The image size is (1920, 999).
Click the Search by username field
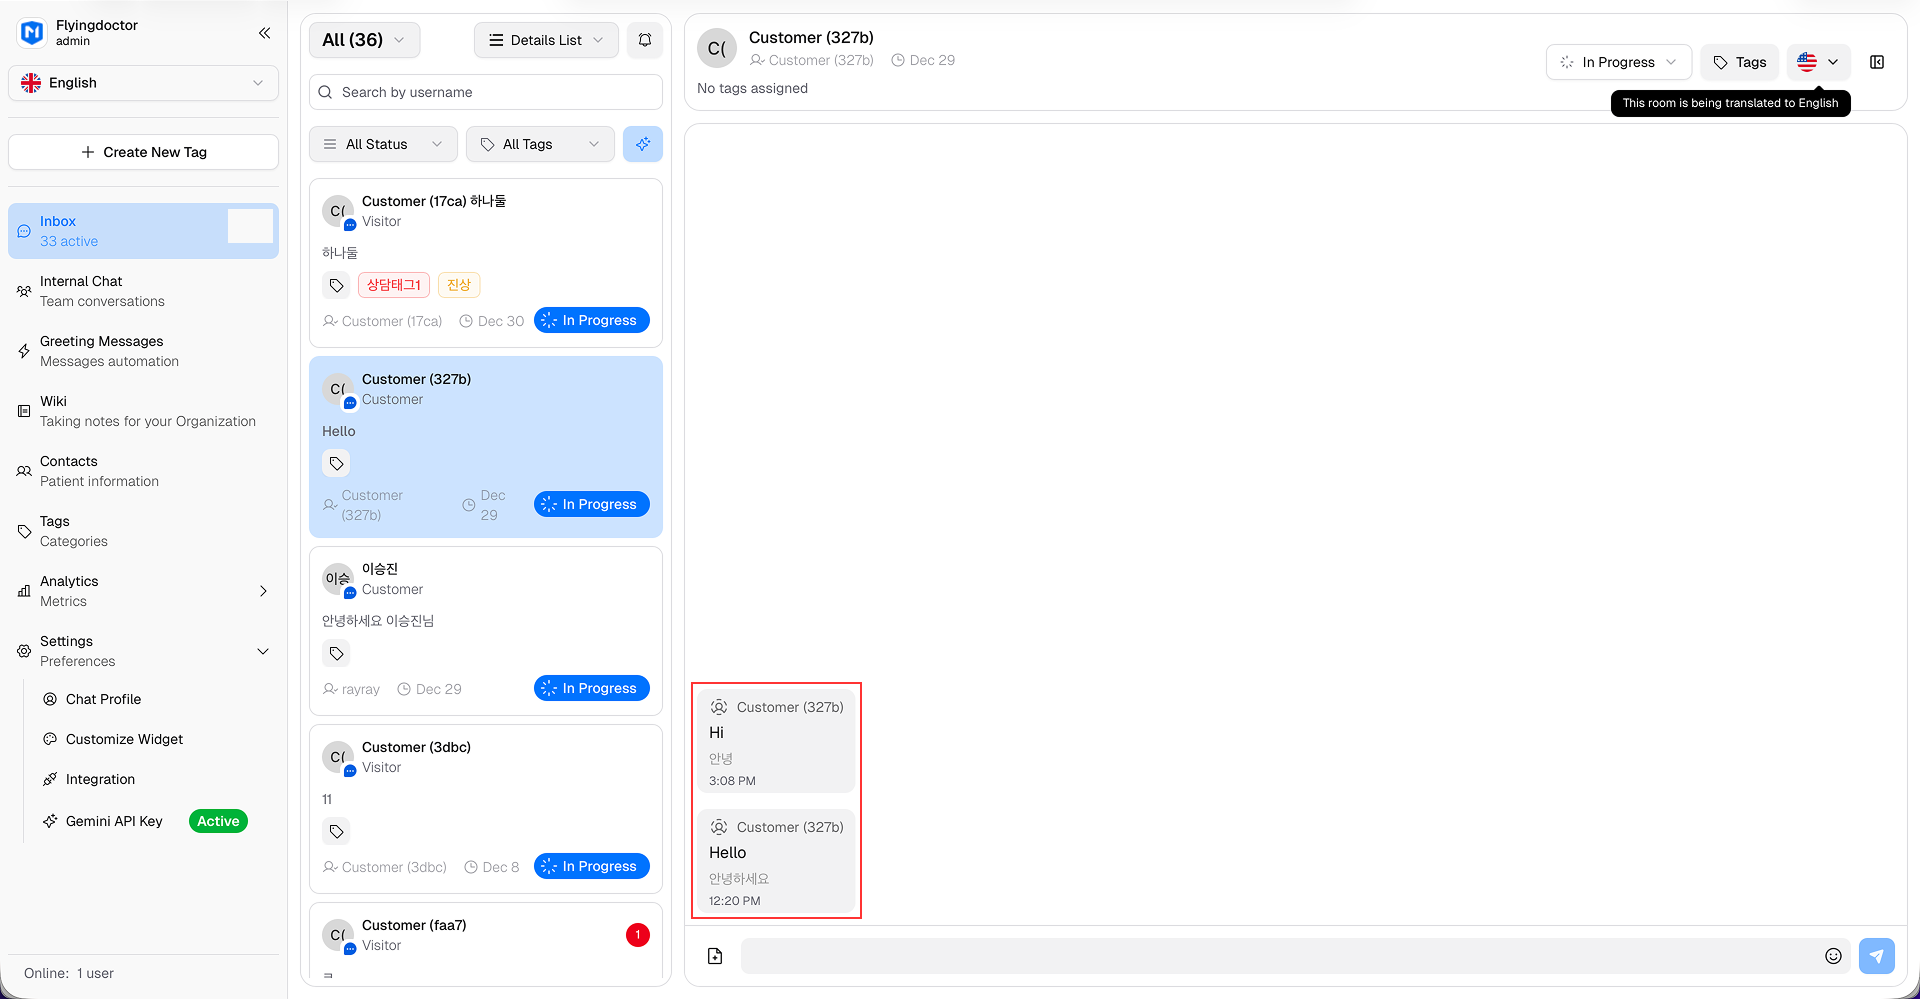click(x=485, y=92)
